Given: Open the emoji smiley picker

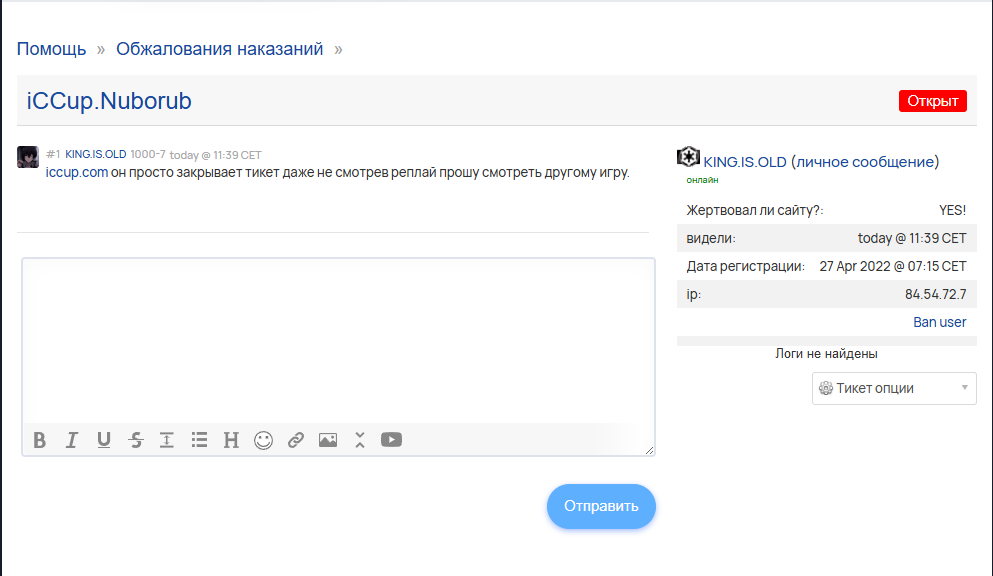Looking at the screenshot, I should 263,440.
